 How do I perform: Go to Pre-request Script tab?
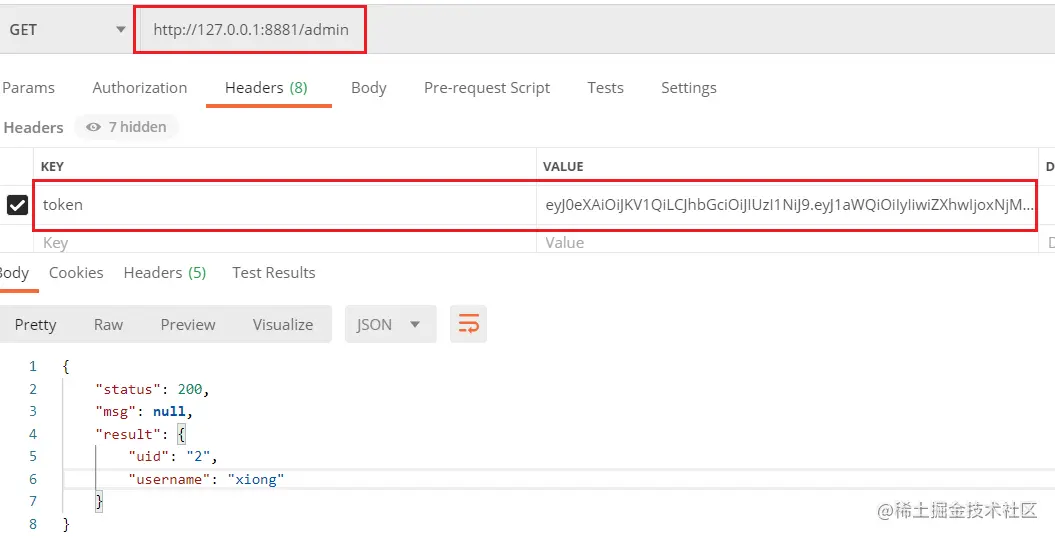coord(486,88)
